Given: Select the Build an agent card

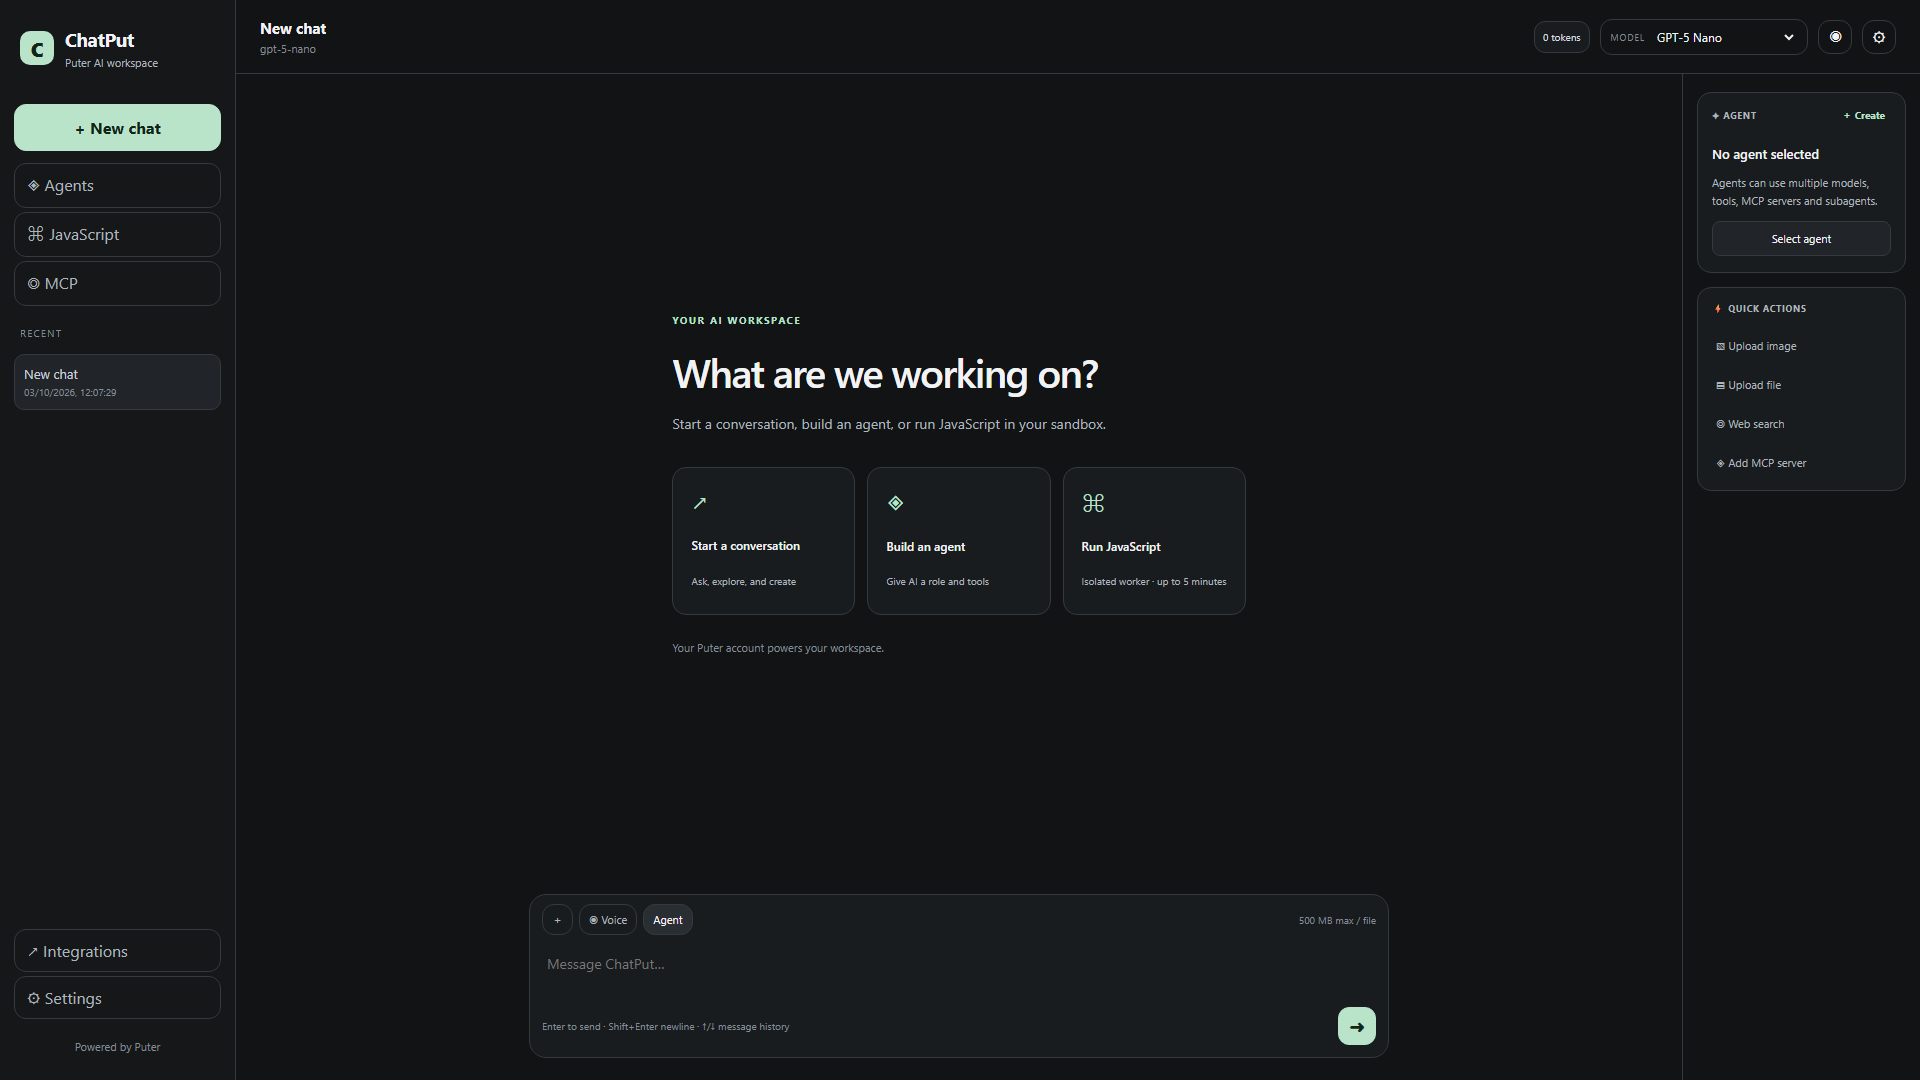Looking at the screenshot, I should coord(958,541).
